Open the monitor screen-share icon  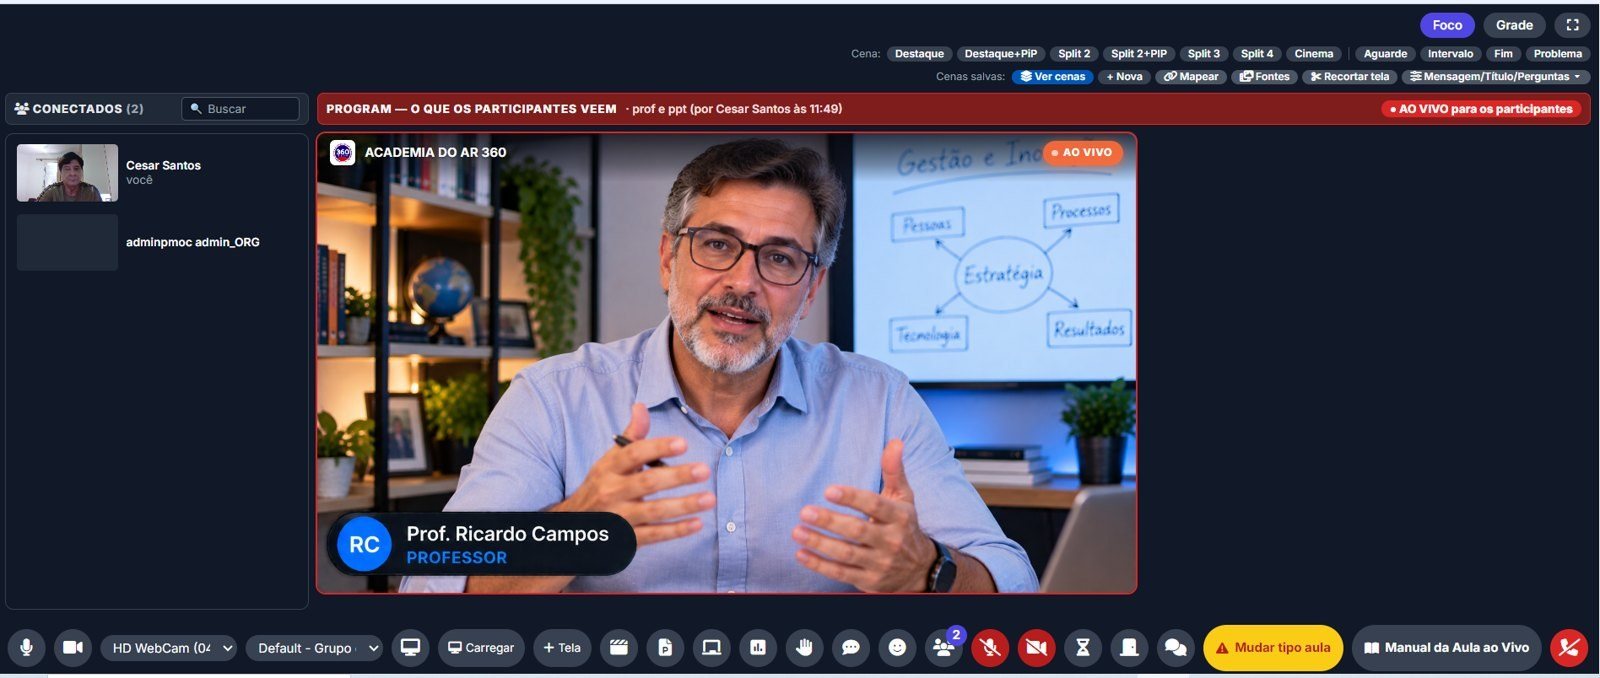(410, 648)
